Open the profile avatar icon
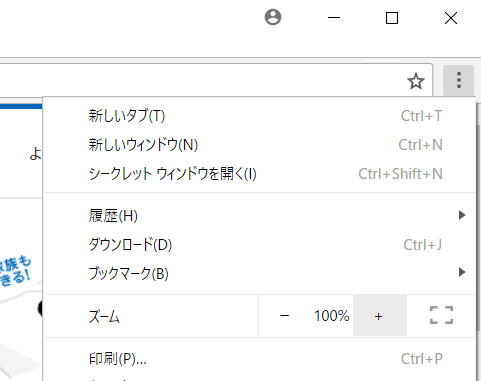 point(273,17)
